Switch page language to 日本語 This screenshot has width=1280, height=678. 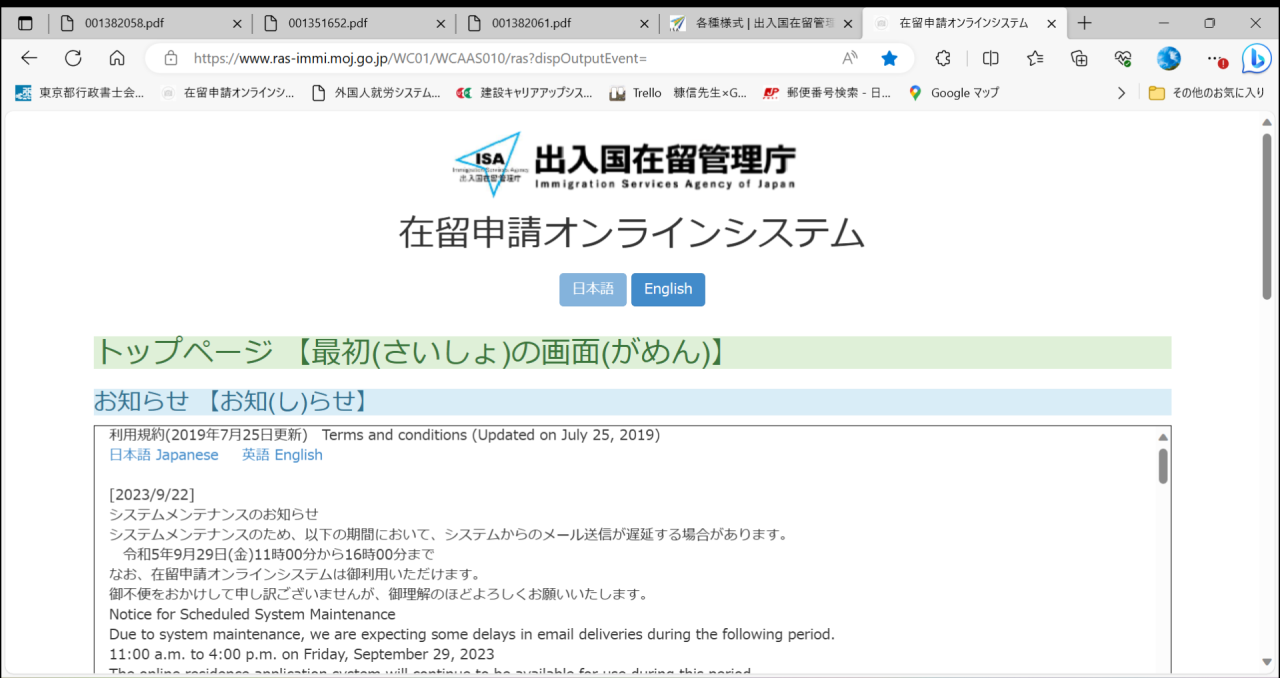coord(593,289)
